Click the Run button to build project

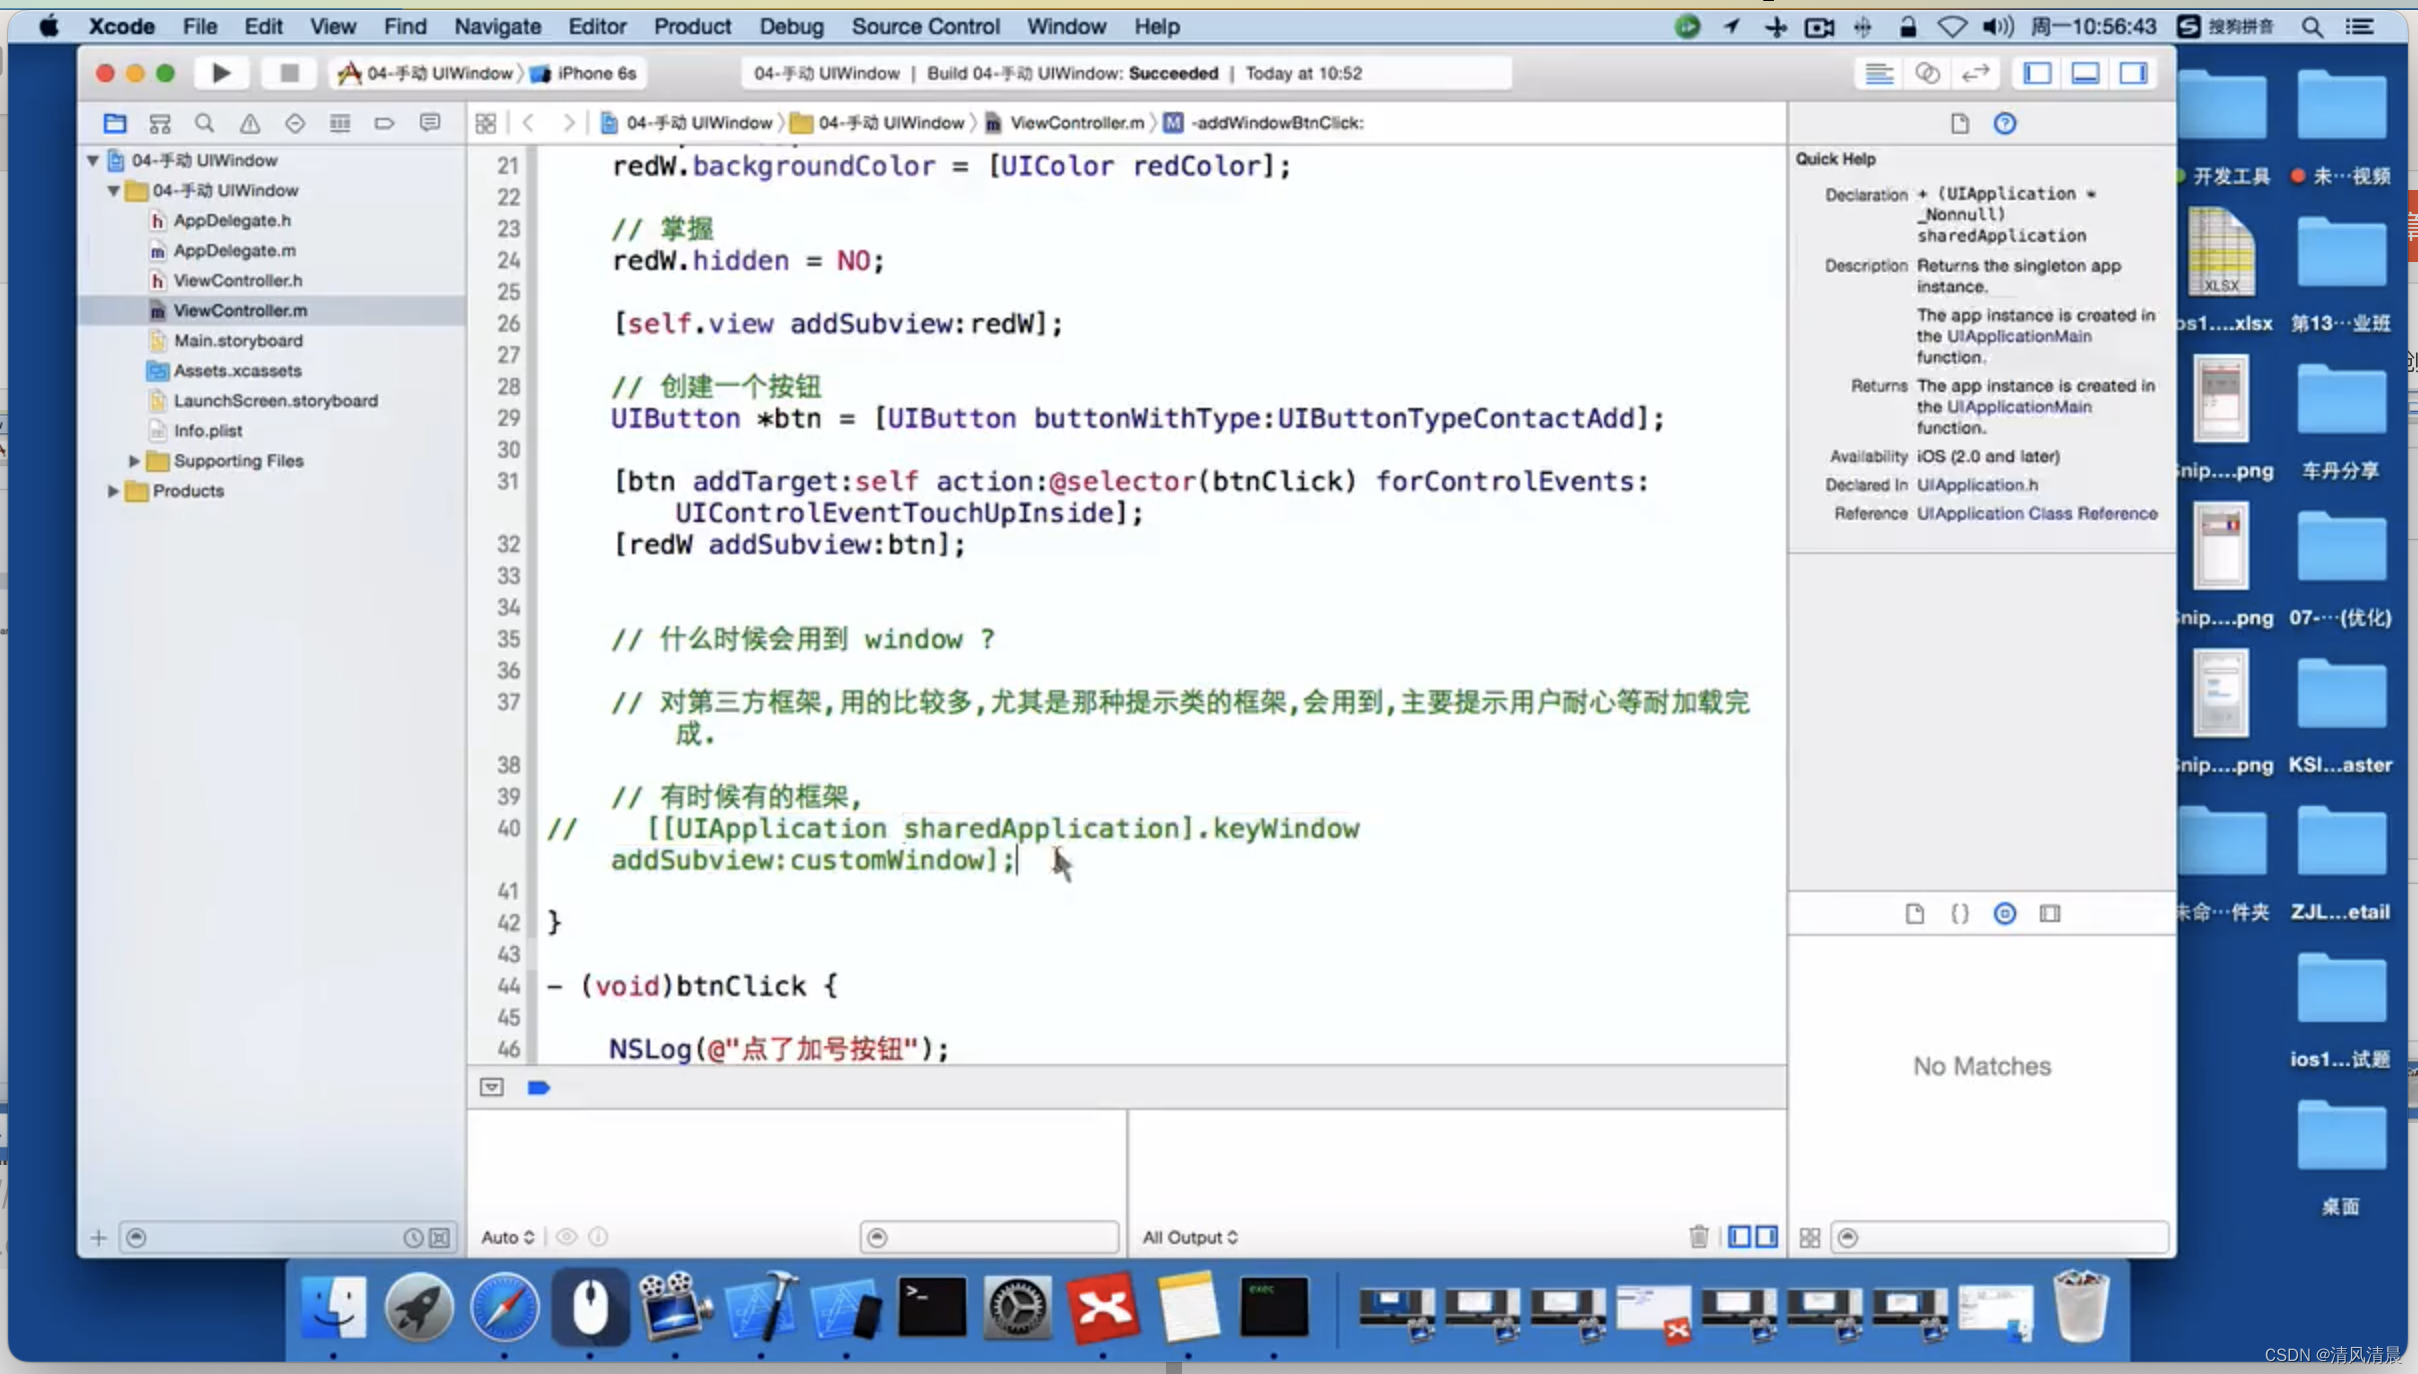coord(221,73)
